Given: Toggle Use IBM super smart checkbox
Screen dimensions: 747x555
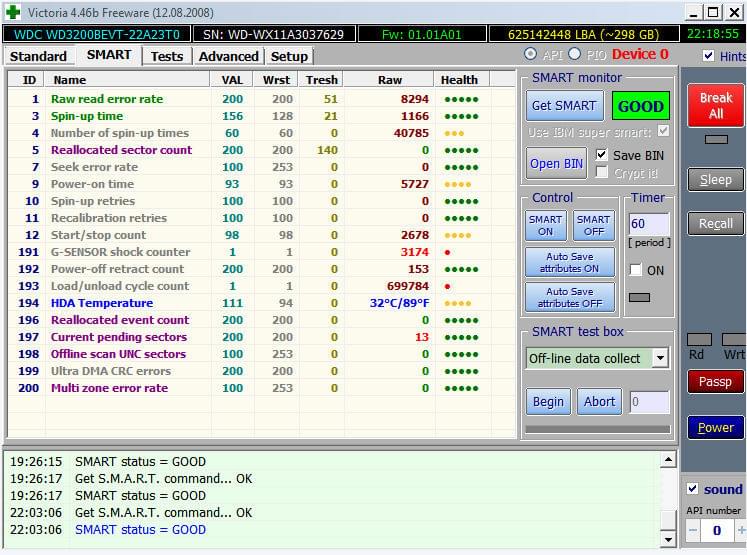Looking at the screenshot, I should tap(663, 131).
